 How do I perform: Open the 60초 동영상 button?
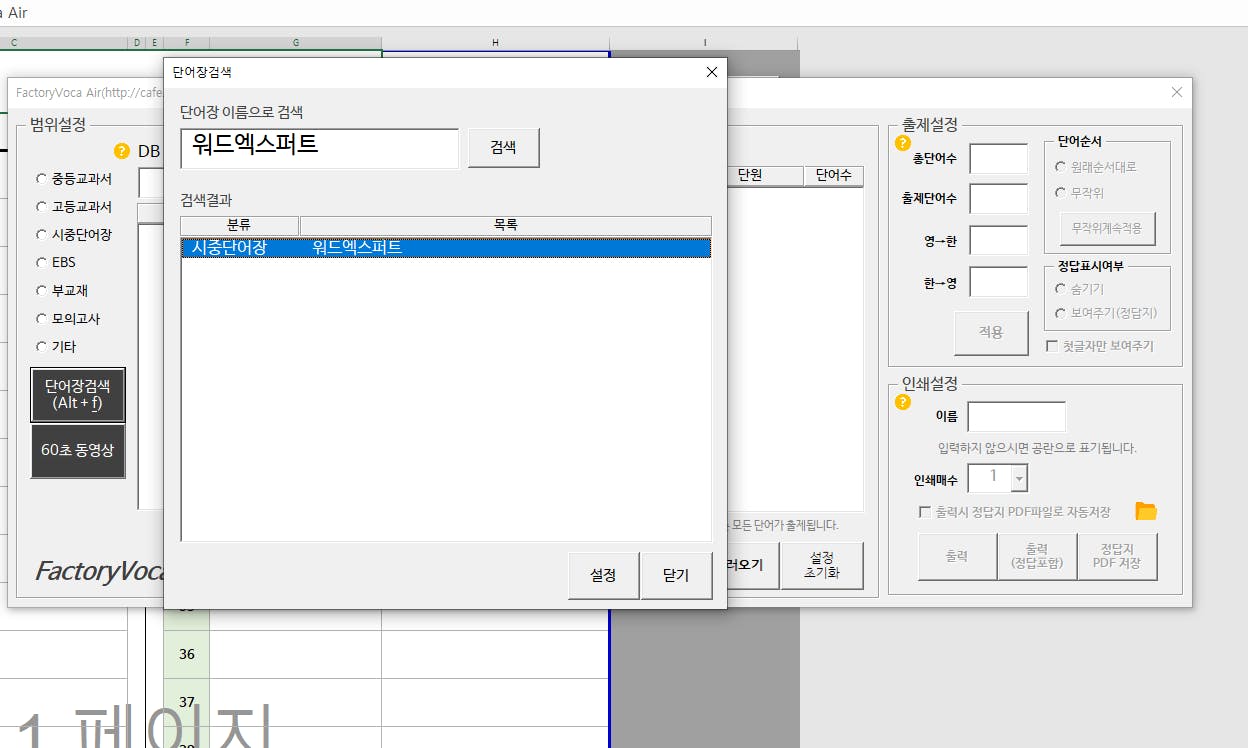(x=78, y=451)
